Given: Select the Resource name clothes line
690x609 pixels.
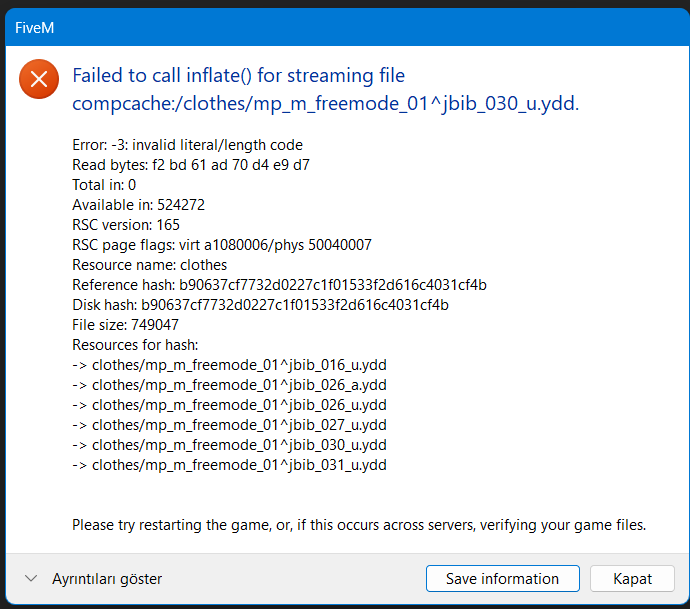Looking at the screenshot, I should pos(150,265).
